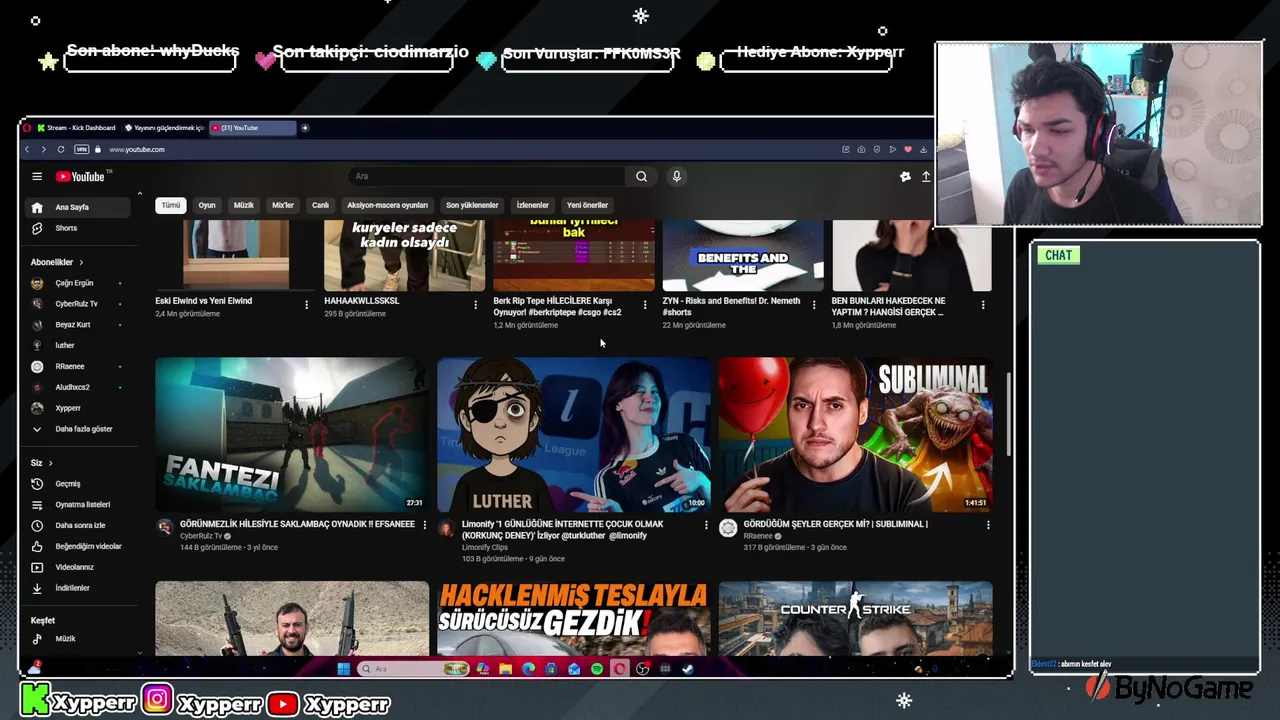Open new browser tab with plus button
The width and height of the screenshot is (1280, 720).
tap(305, 128)
